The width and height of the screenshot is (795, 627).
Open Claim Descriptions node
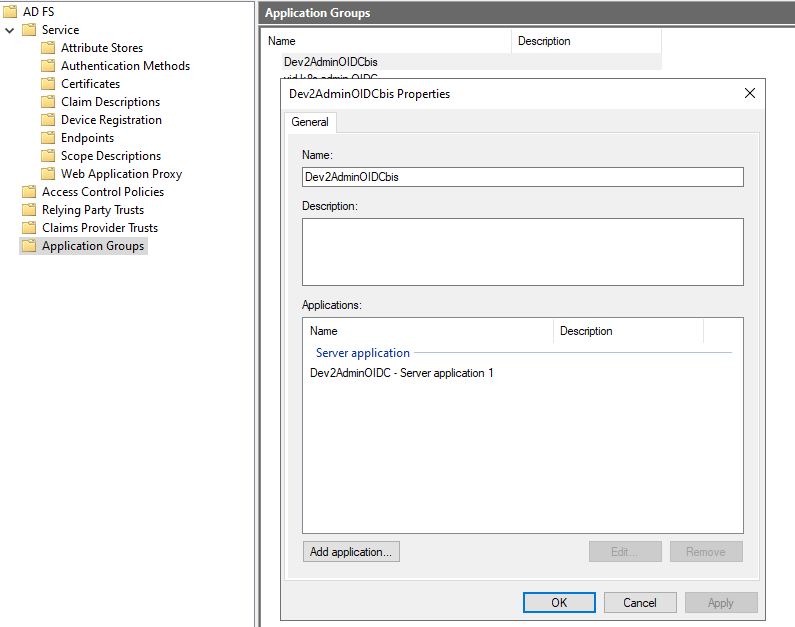pyautogui.click(x=111, y=101)
